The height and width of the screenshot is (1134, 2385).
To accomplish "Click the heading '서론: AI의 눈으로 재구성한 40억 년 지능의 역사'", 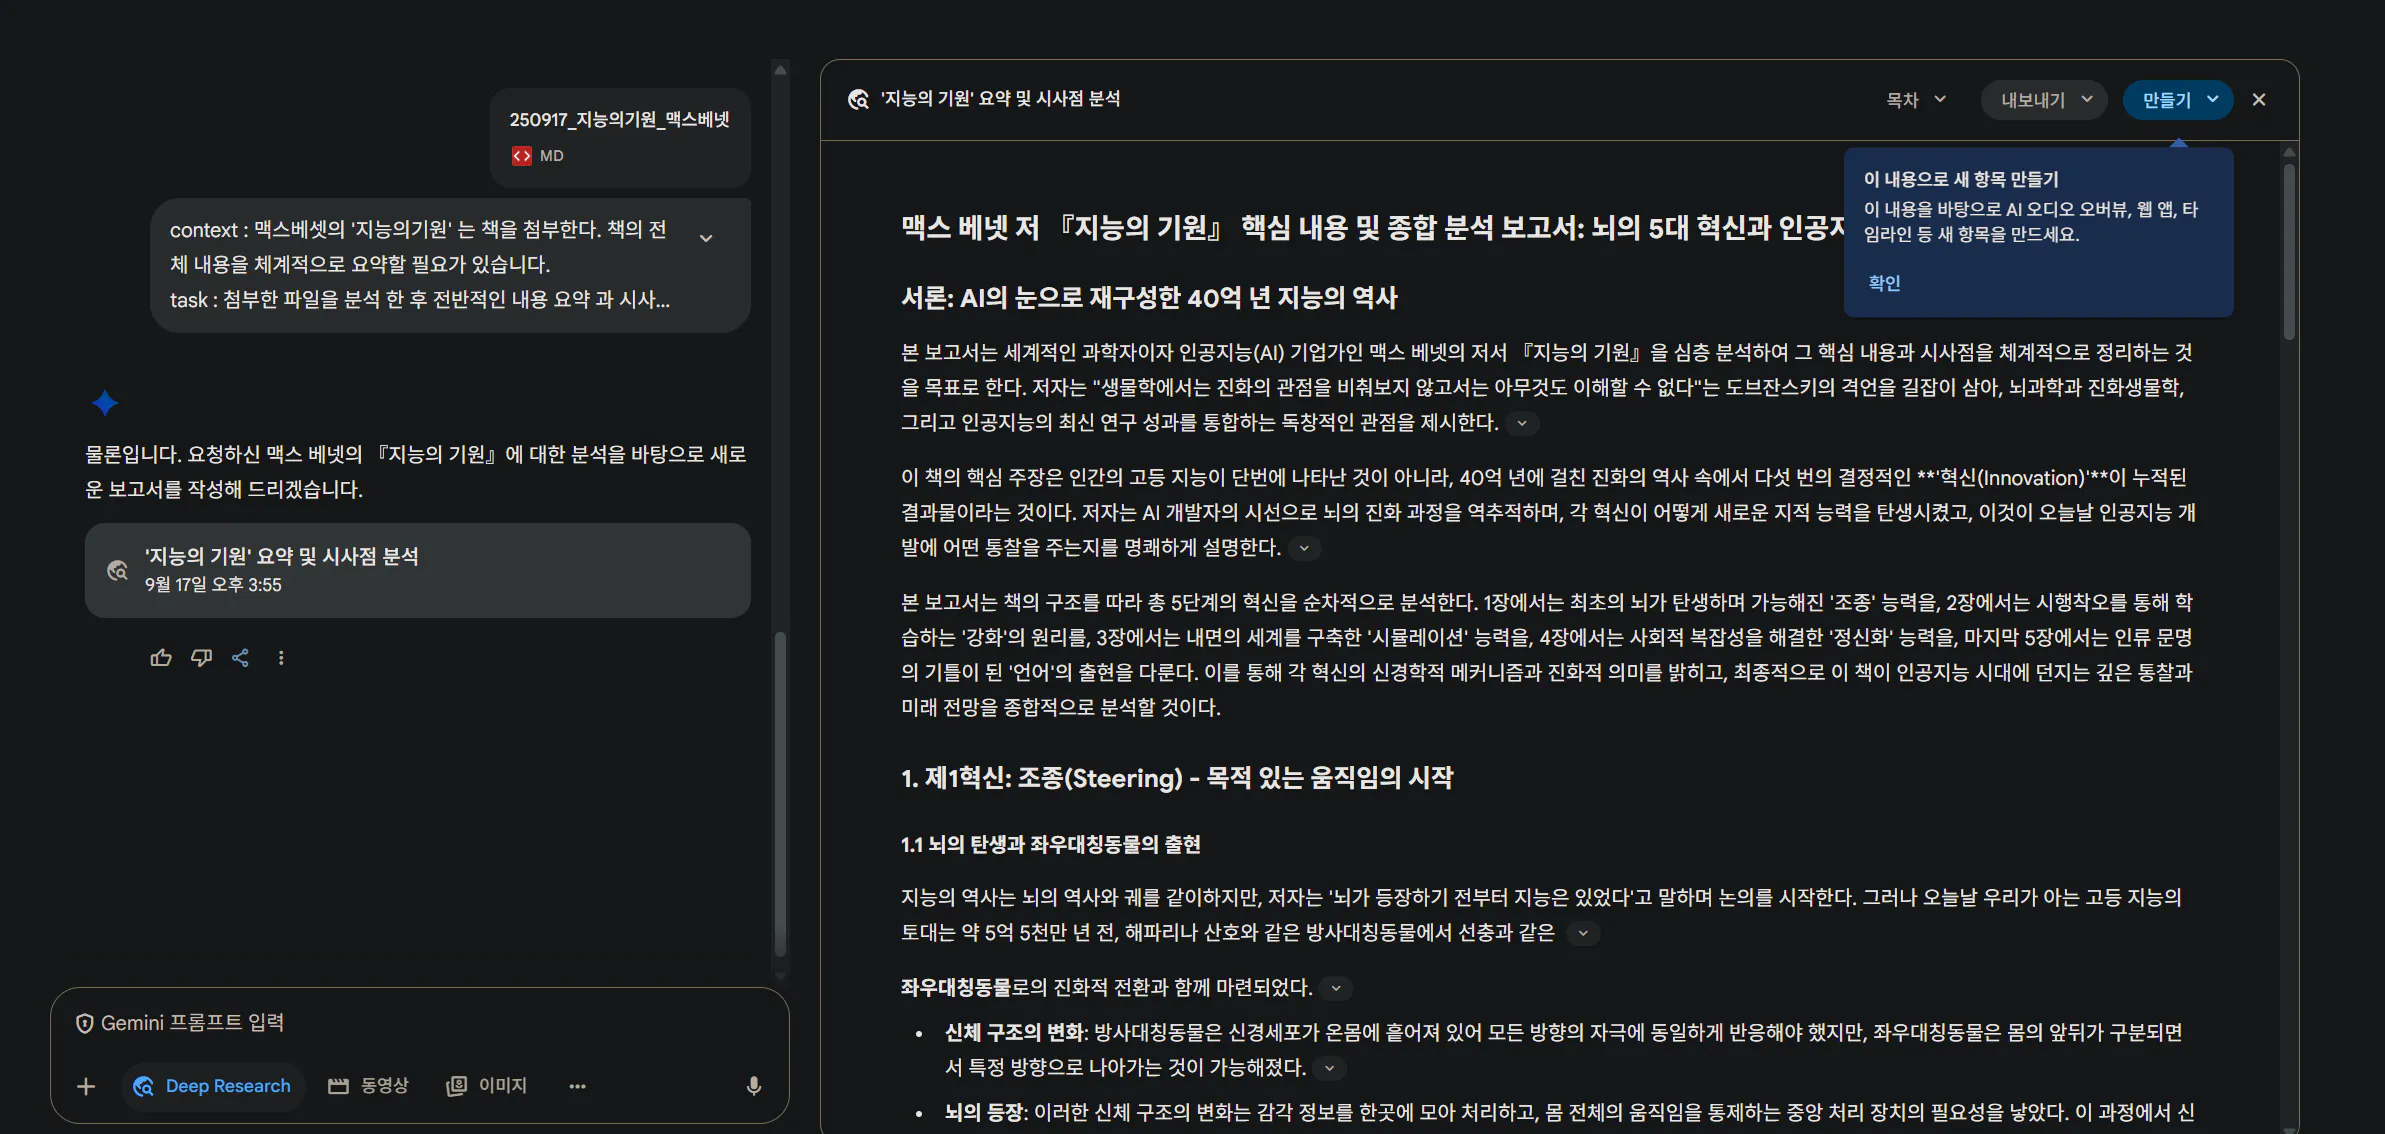I will tap(1149, 298).
